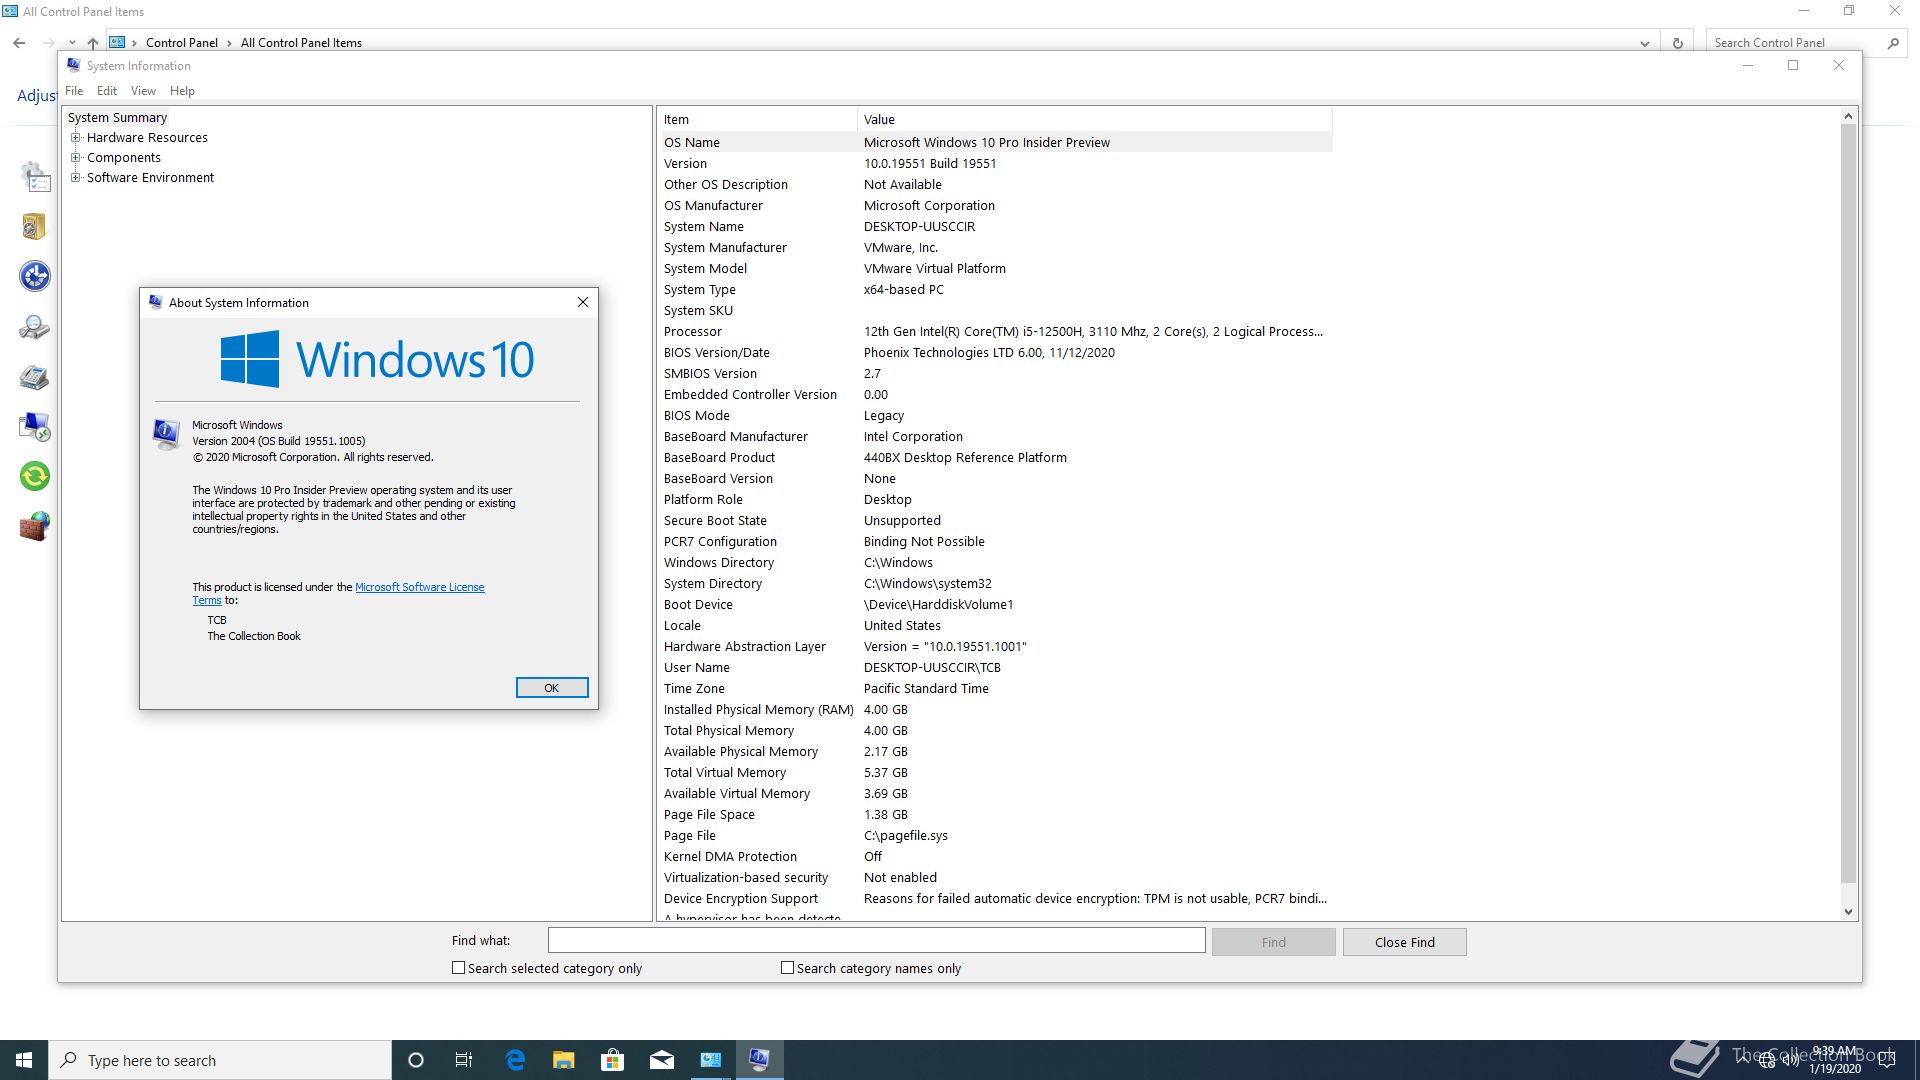Open the Mail app from the taskbar
The width and height of the screenshot is (1920, 1080).
662,1060
